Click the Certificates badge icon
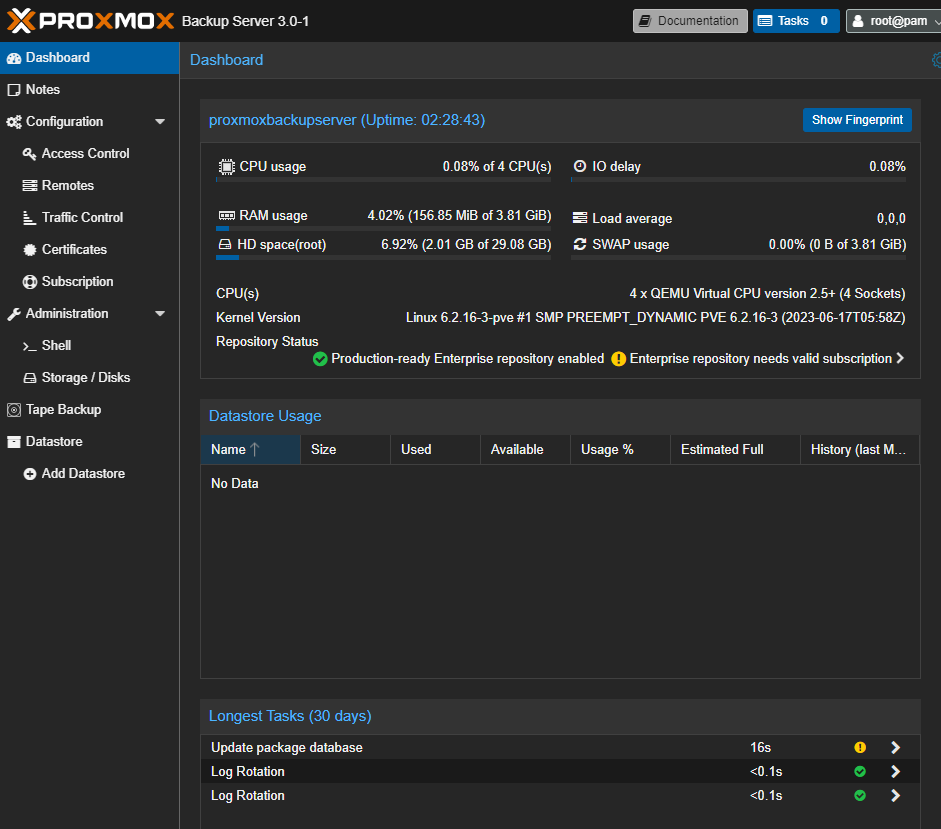This screenshot has height=829, width=941. pyautogui.click(x=30, y=250)
